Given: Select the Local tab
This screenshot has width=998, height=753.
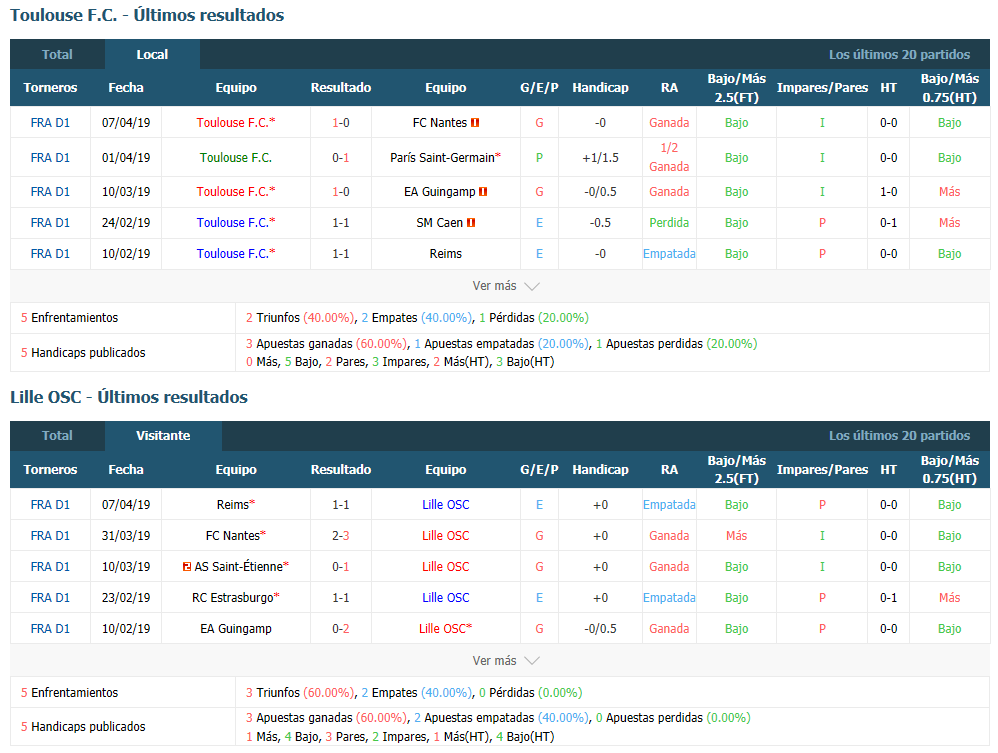Looking at the screenshot, I should (152, 55).
